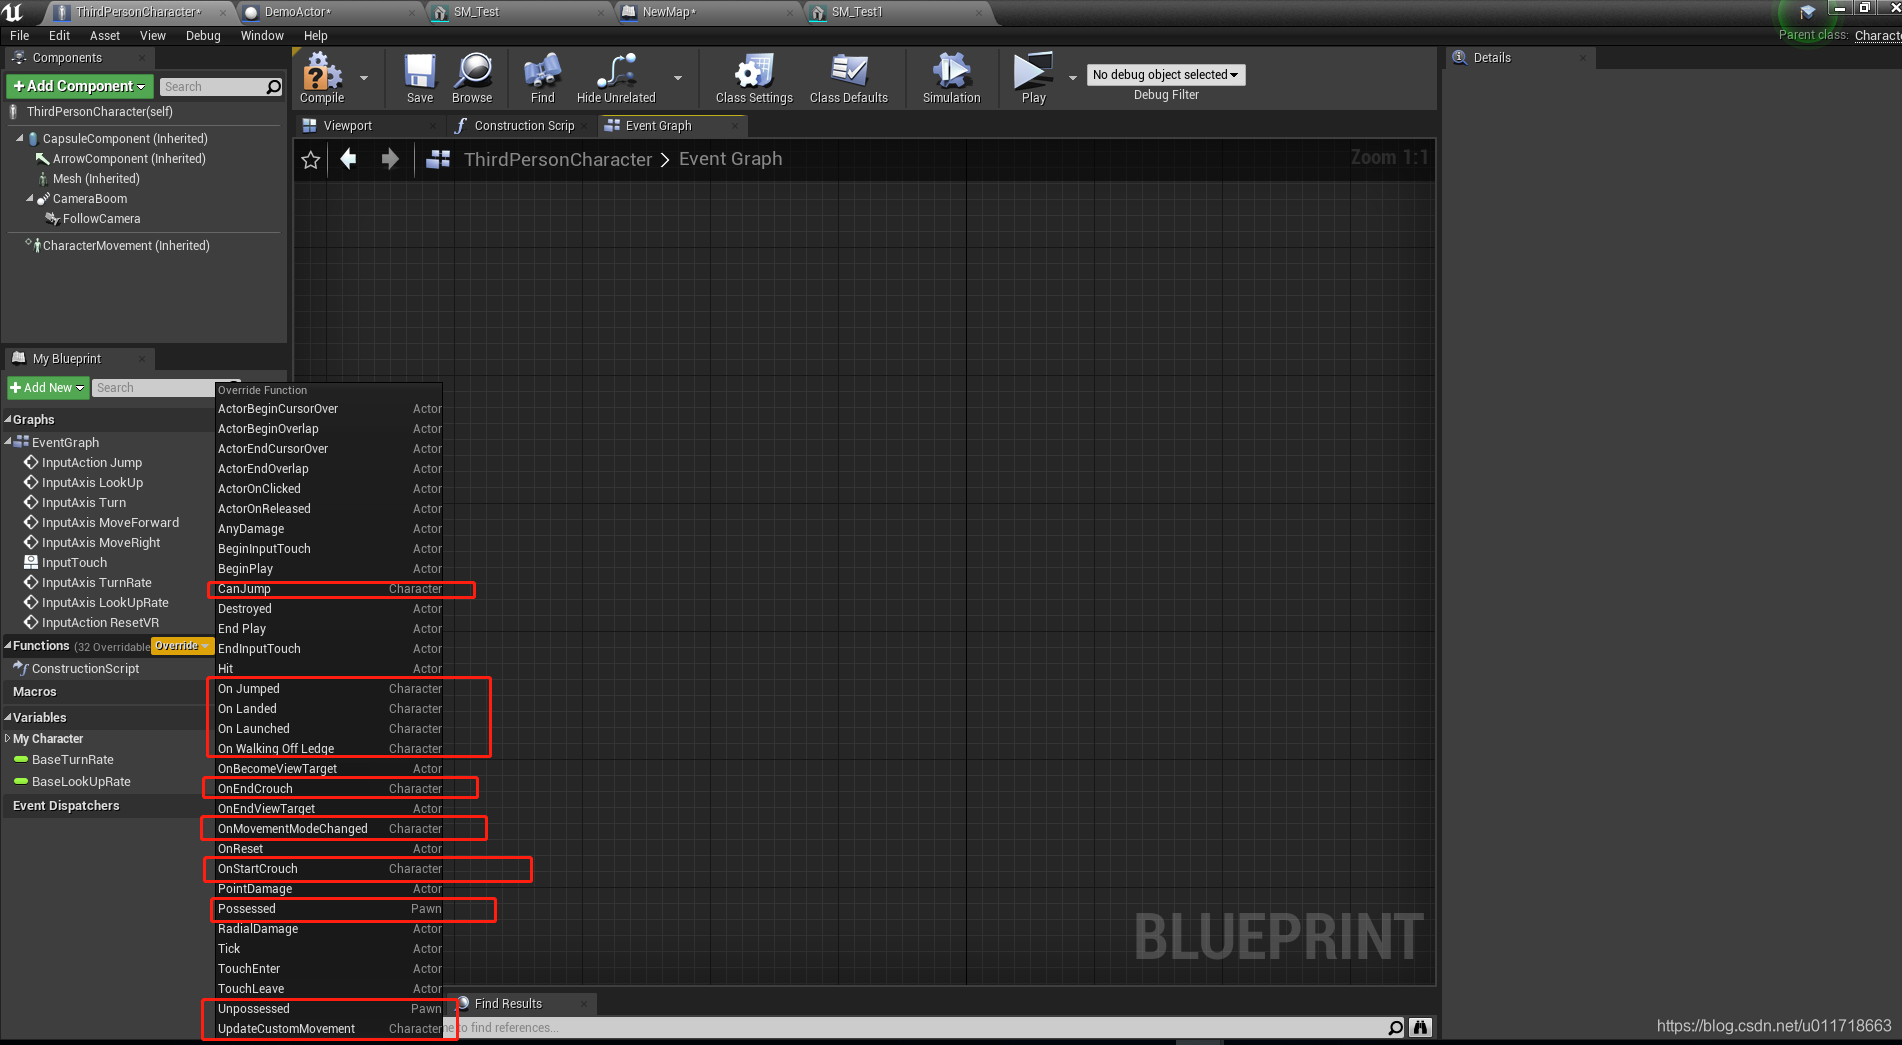Open the File menu
The width and height of the screenshot is (1902, 1045).
point(20,36)
